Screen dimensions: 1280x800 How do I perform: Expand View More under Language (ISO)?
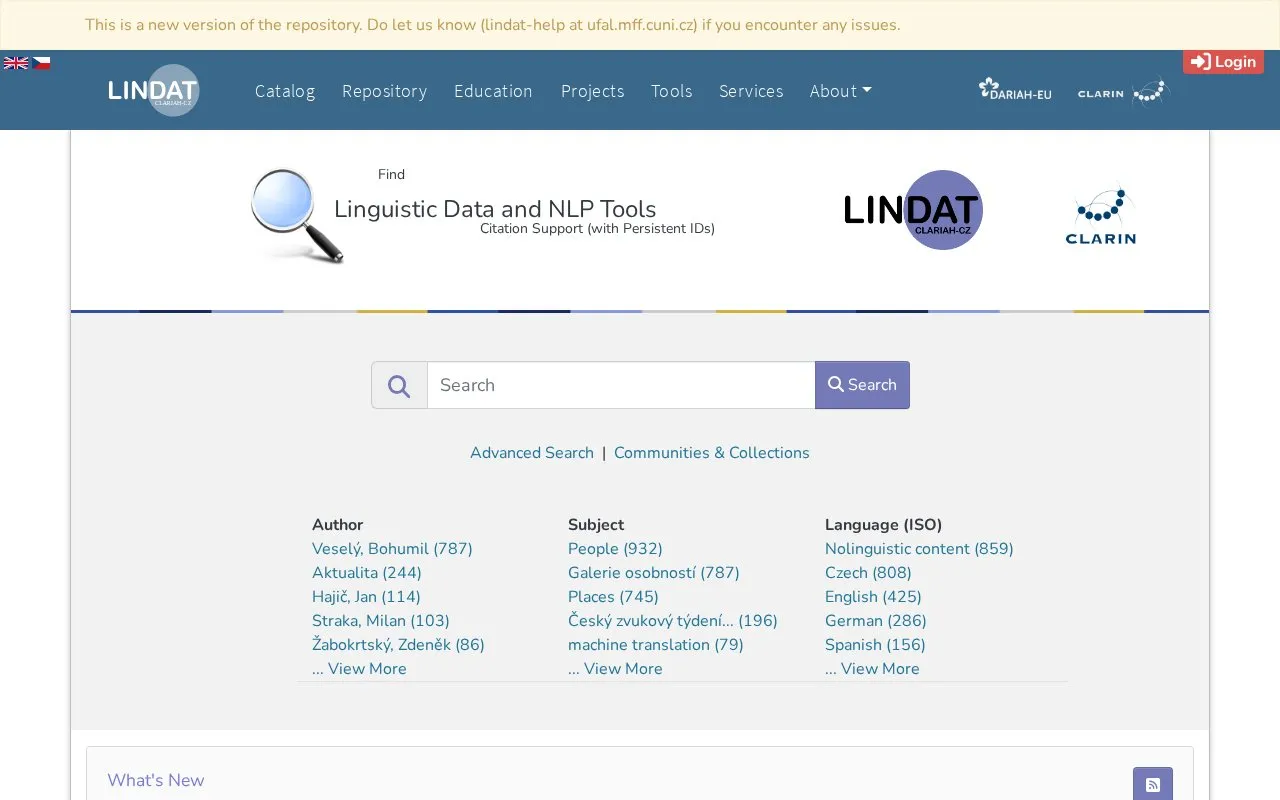click(x=872, y=669)
